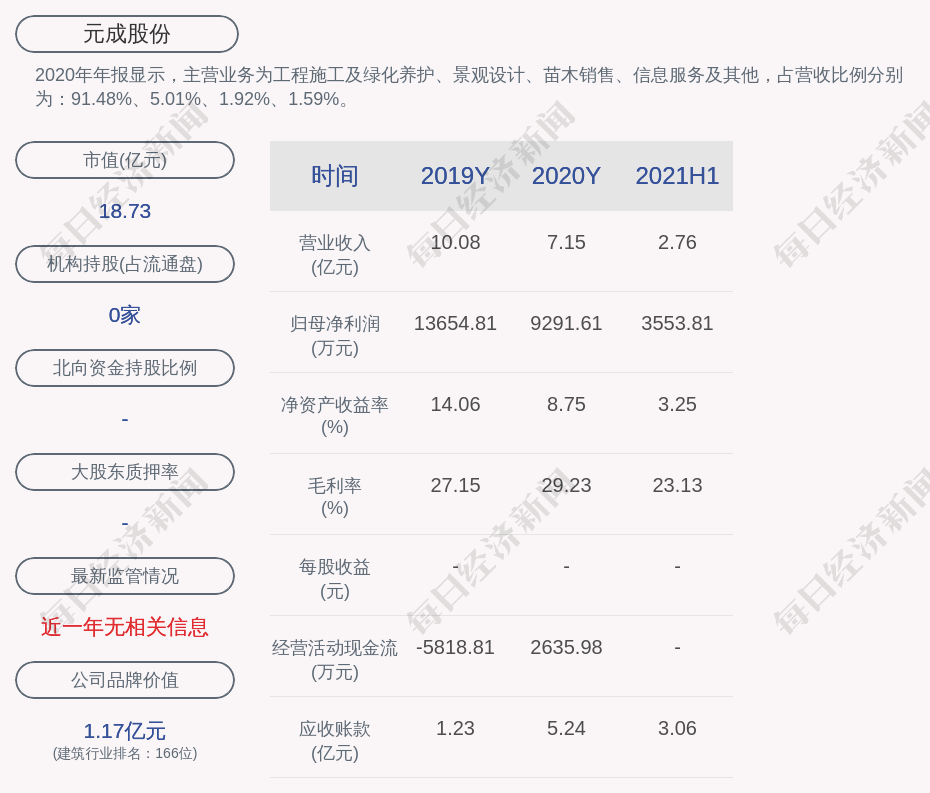Select the 市值(亿元) label pill
This screenshot has height=793, width=930.
(x=125, y=160)
